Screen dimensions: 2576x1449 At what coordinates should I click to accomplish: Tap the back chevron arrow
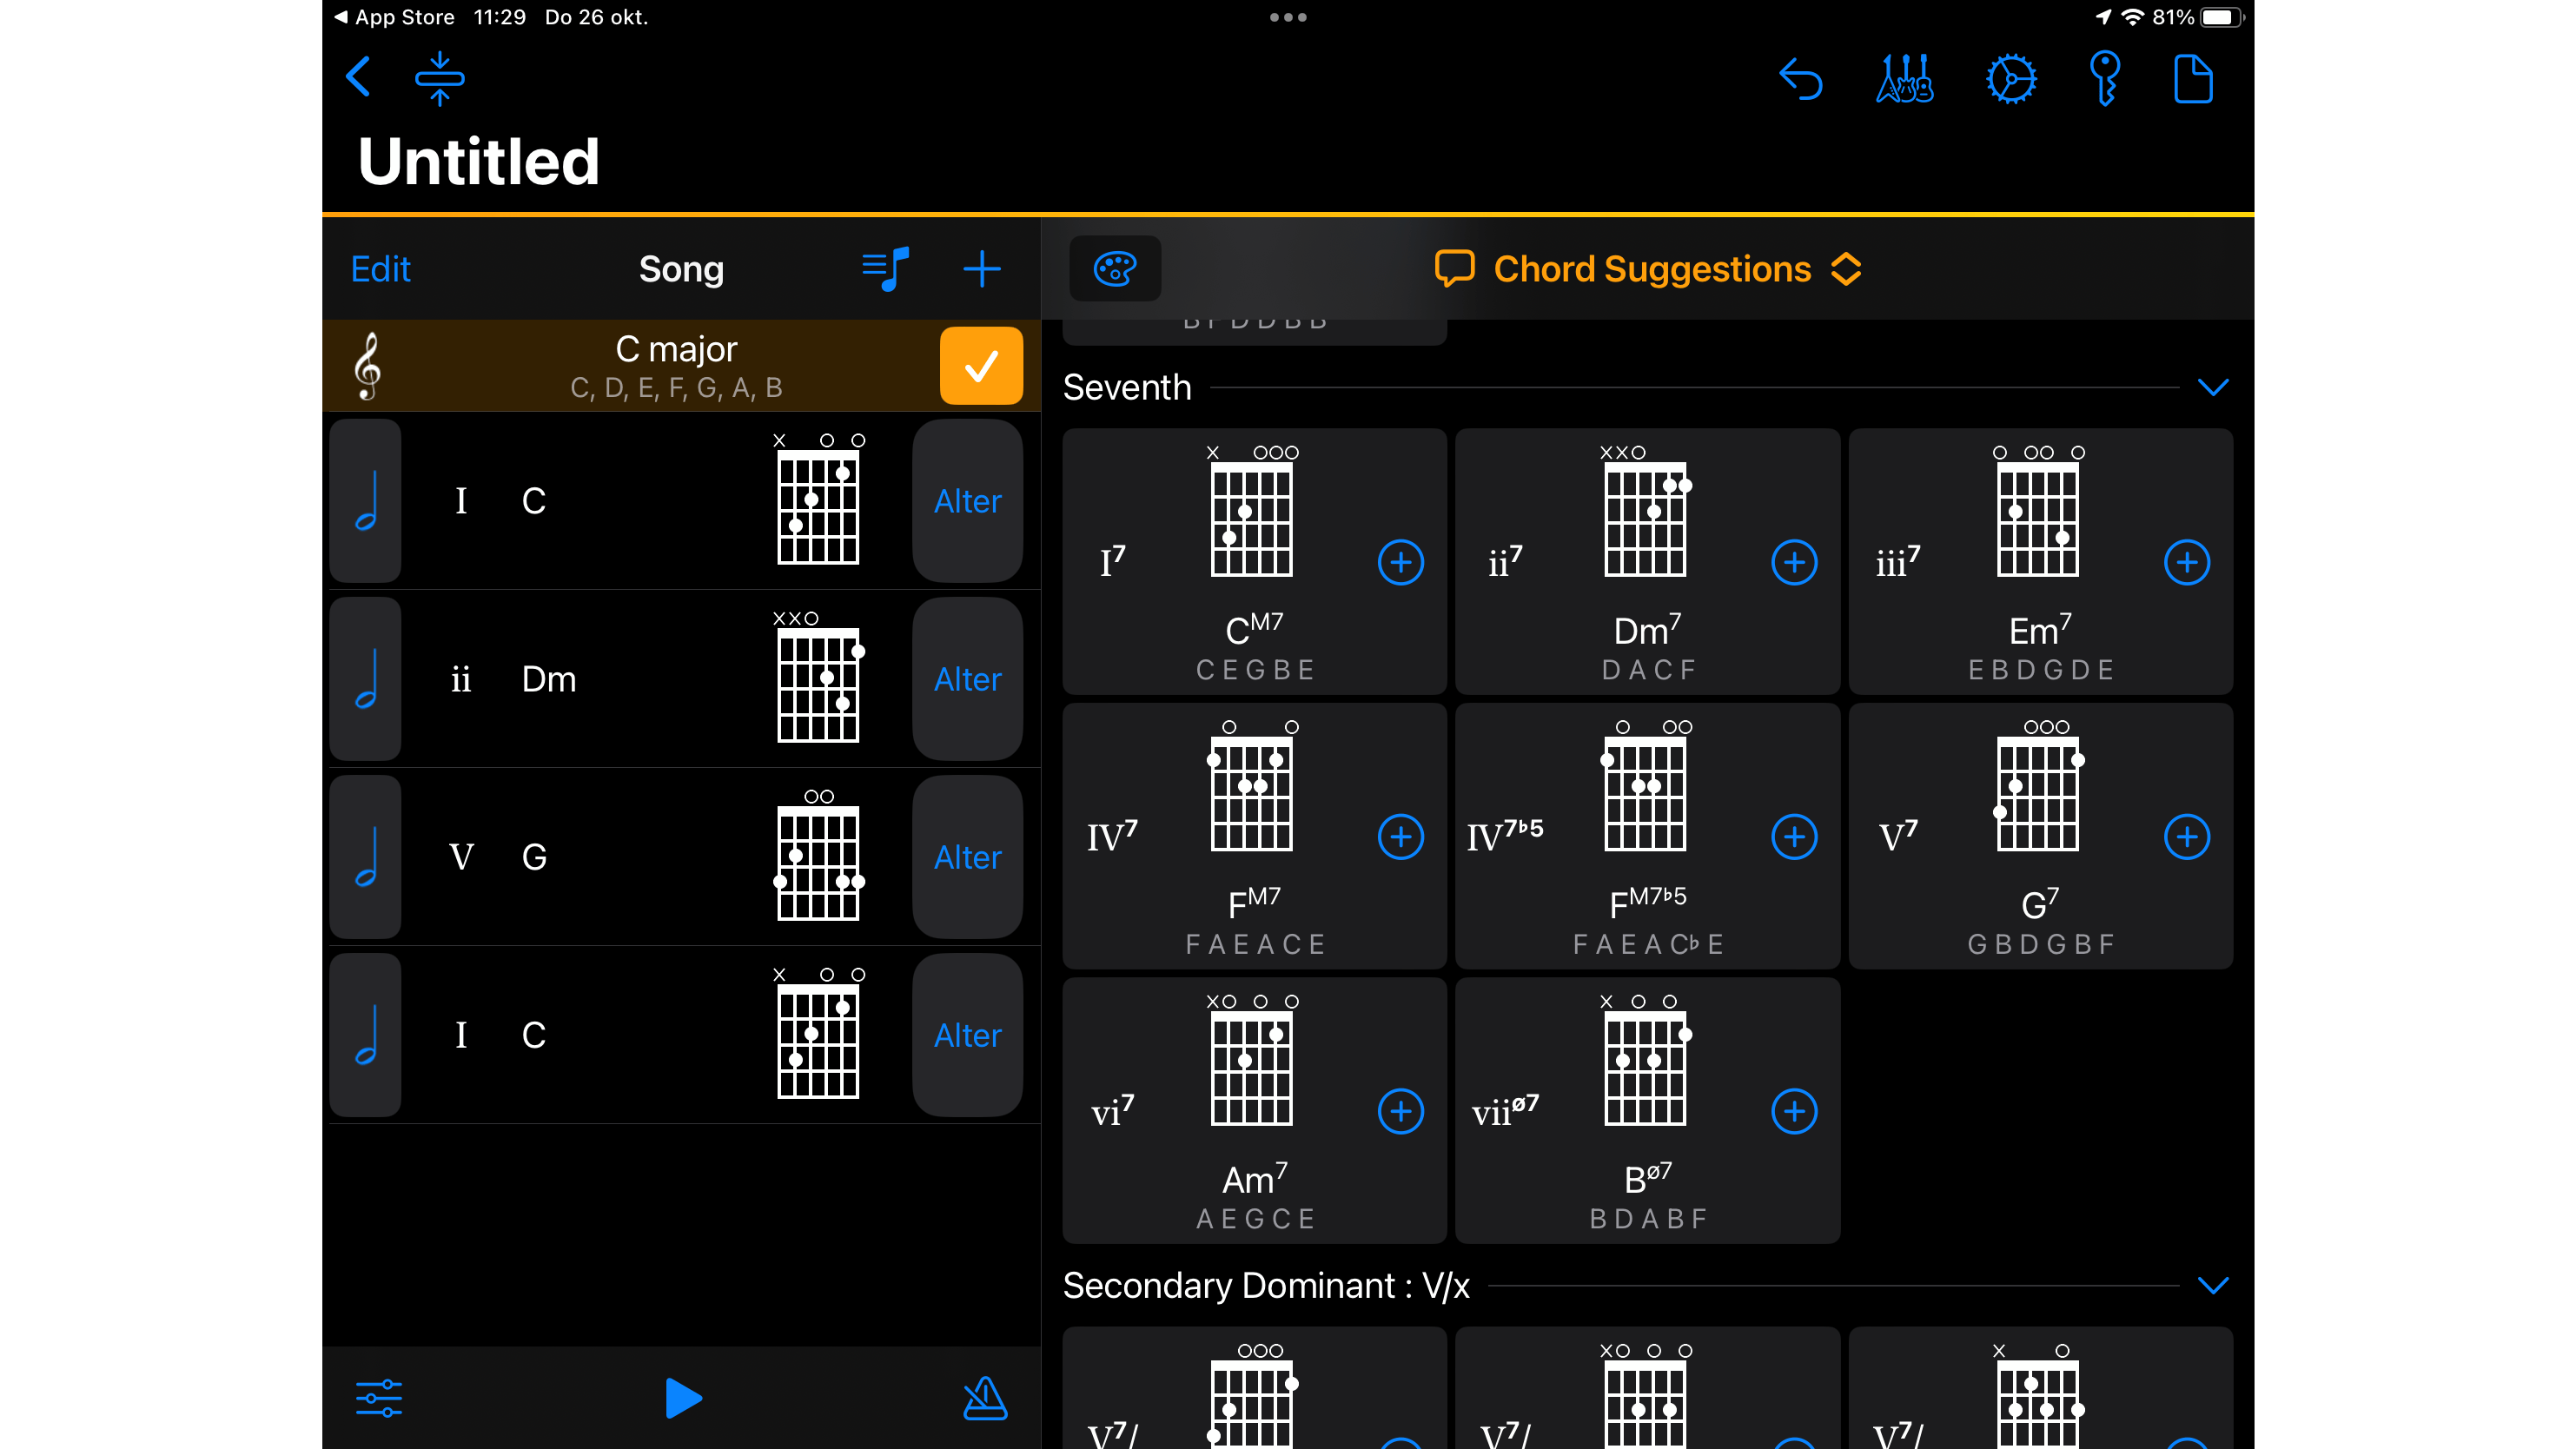pyautogui.click(x=358, y=77)
